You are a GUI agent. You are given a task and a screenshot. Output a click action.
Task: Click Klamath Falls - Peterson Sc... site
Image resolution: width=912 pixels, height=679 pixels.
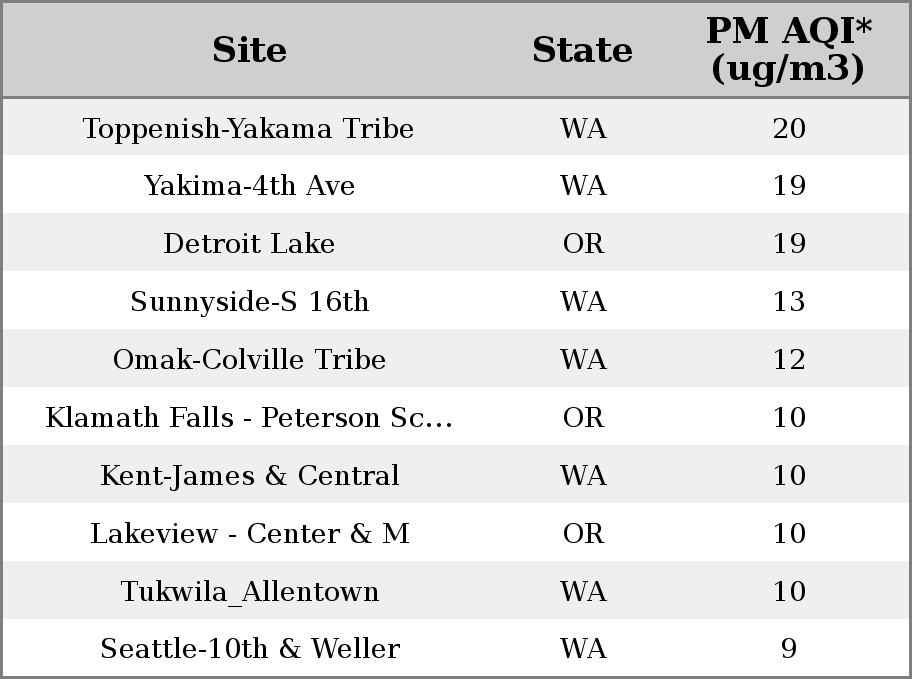click(249, 418)
